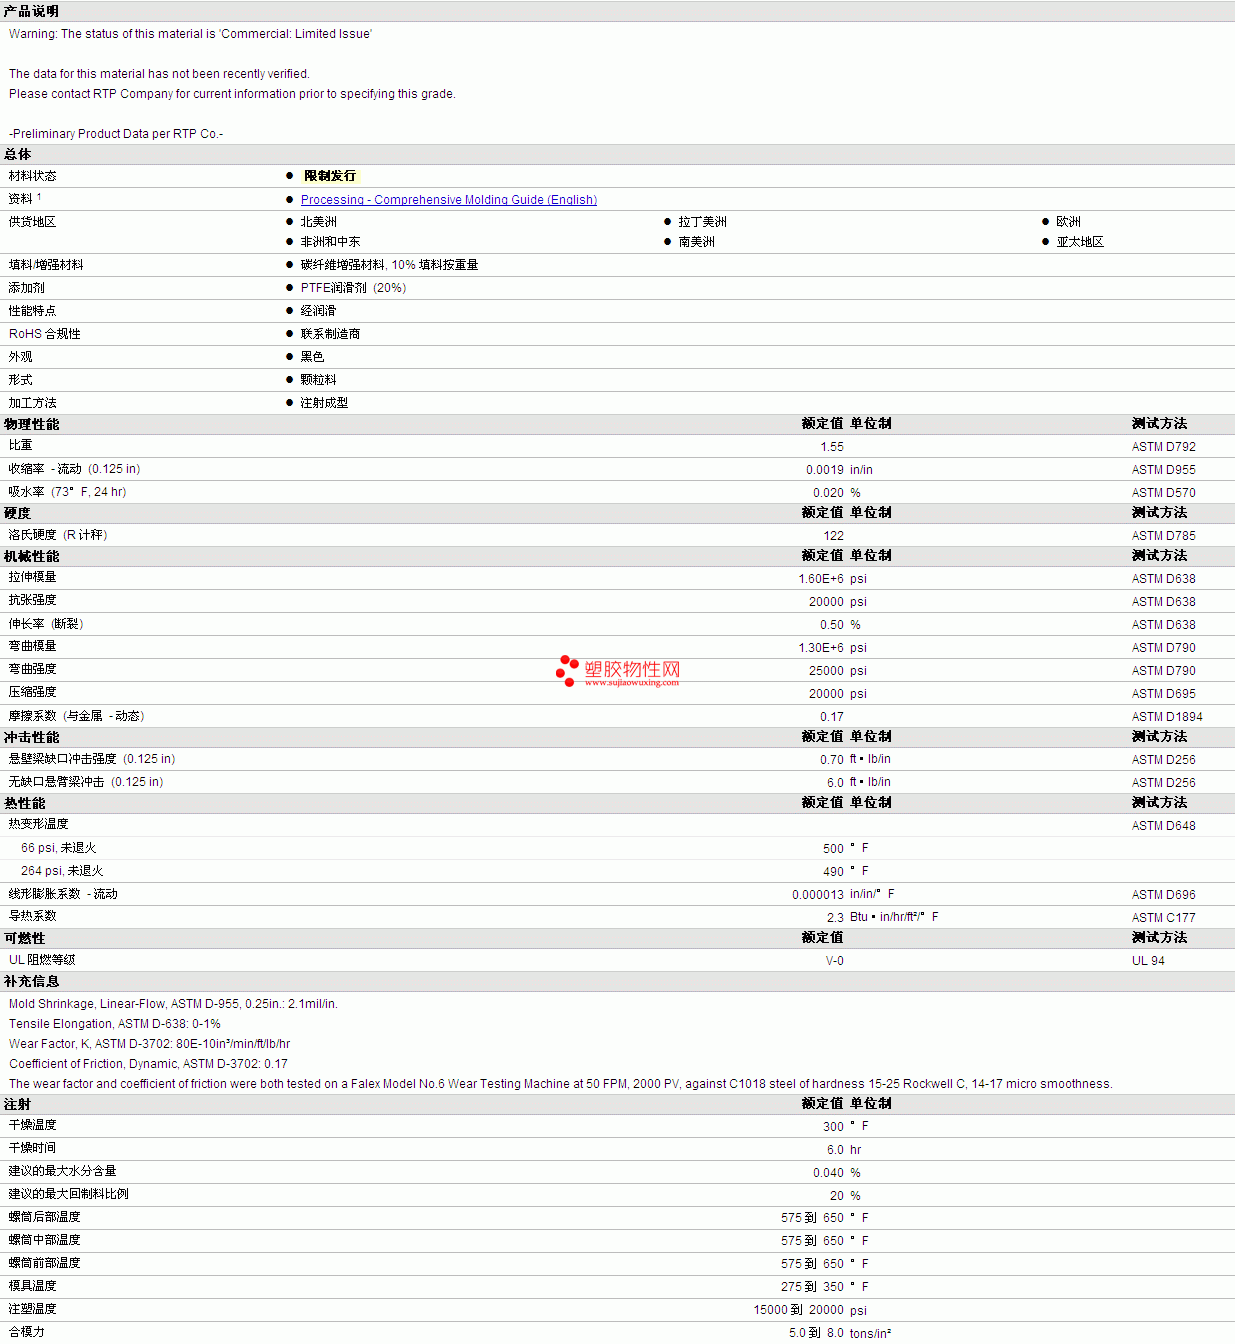Click ASTM D570 test method
This screenshot has height=1344, width=1235.
tap(1164, 493)
